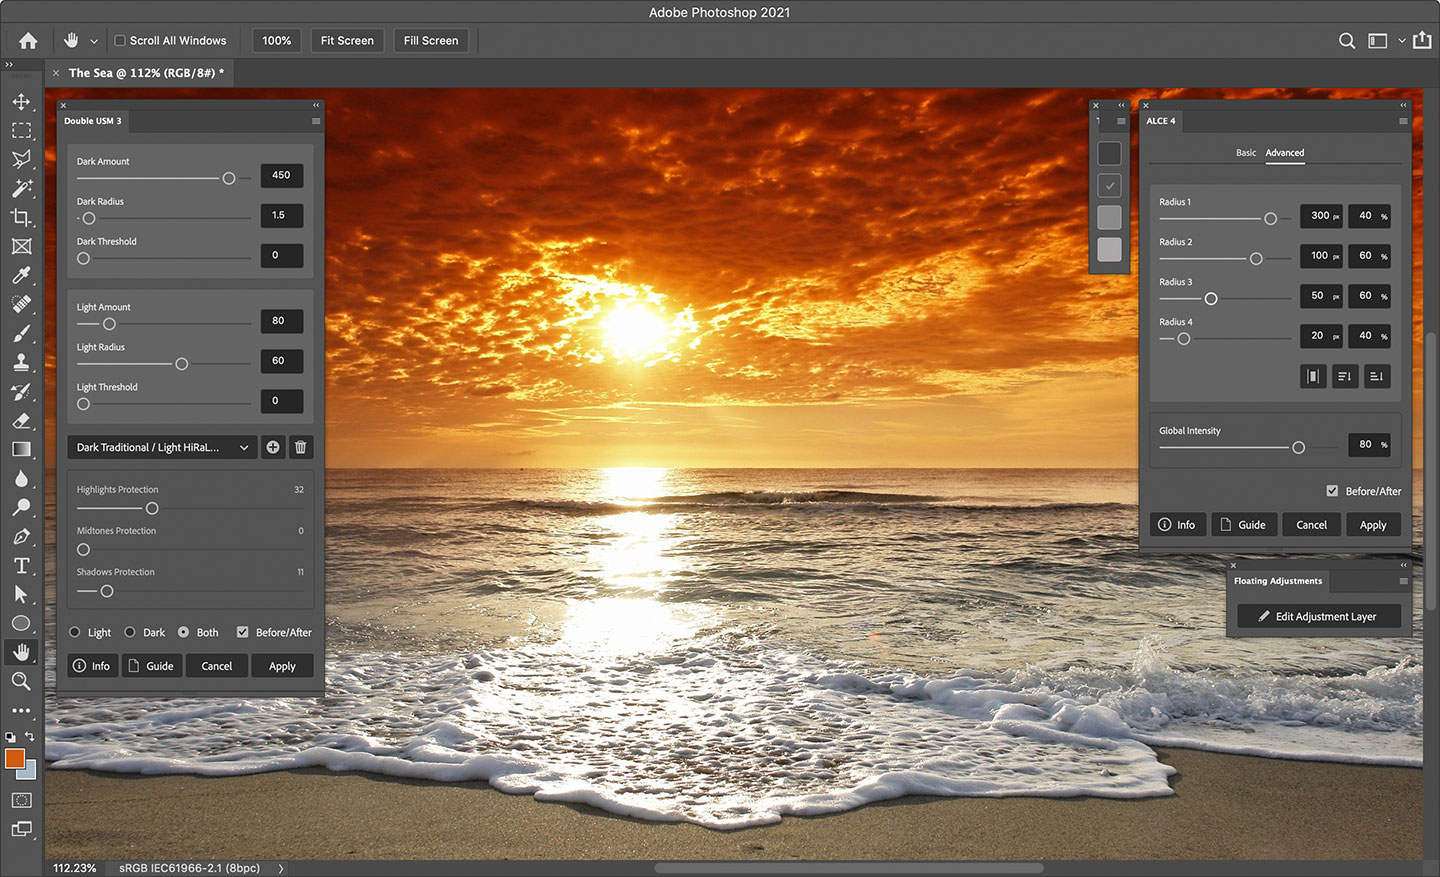This screenshot has width=1440, height=877.
Task: Select the Crop tool
Action: pos(22,217)
